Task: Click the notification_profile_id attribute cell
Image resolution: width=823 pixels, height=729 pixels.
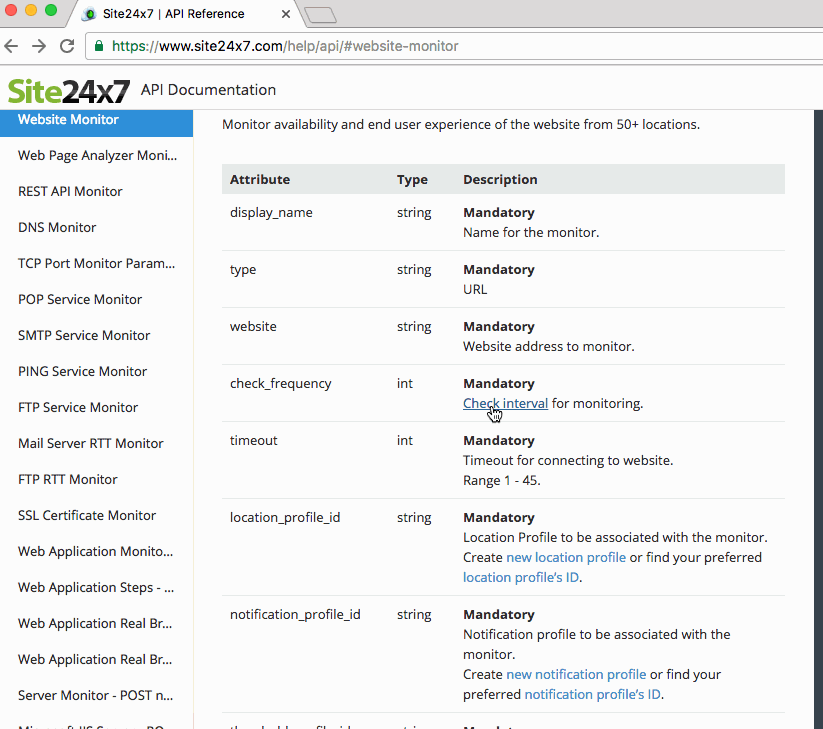Action: click(x=295, y=615)
